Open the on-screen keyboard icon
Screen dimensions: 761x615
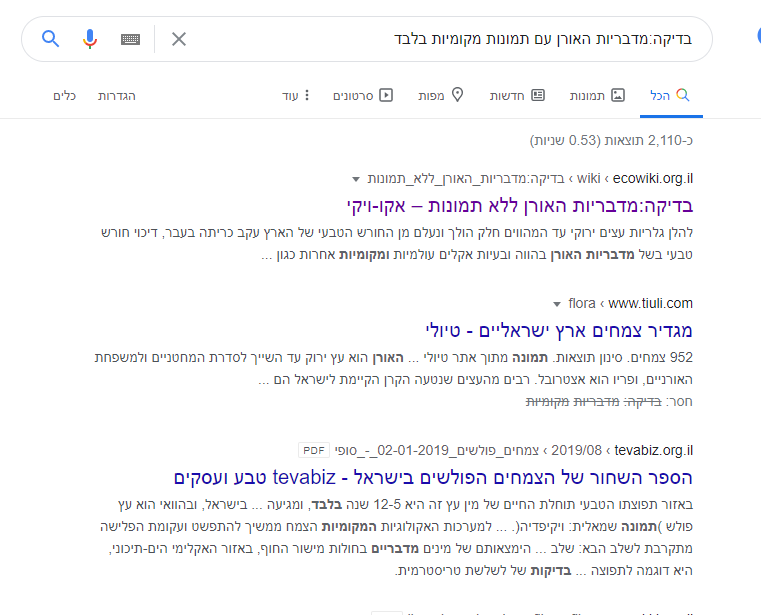tap(130, 39)
